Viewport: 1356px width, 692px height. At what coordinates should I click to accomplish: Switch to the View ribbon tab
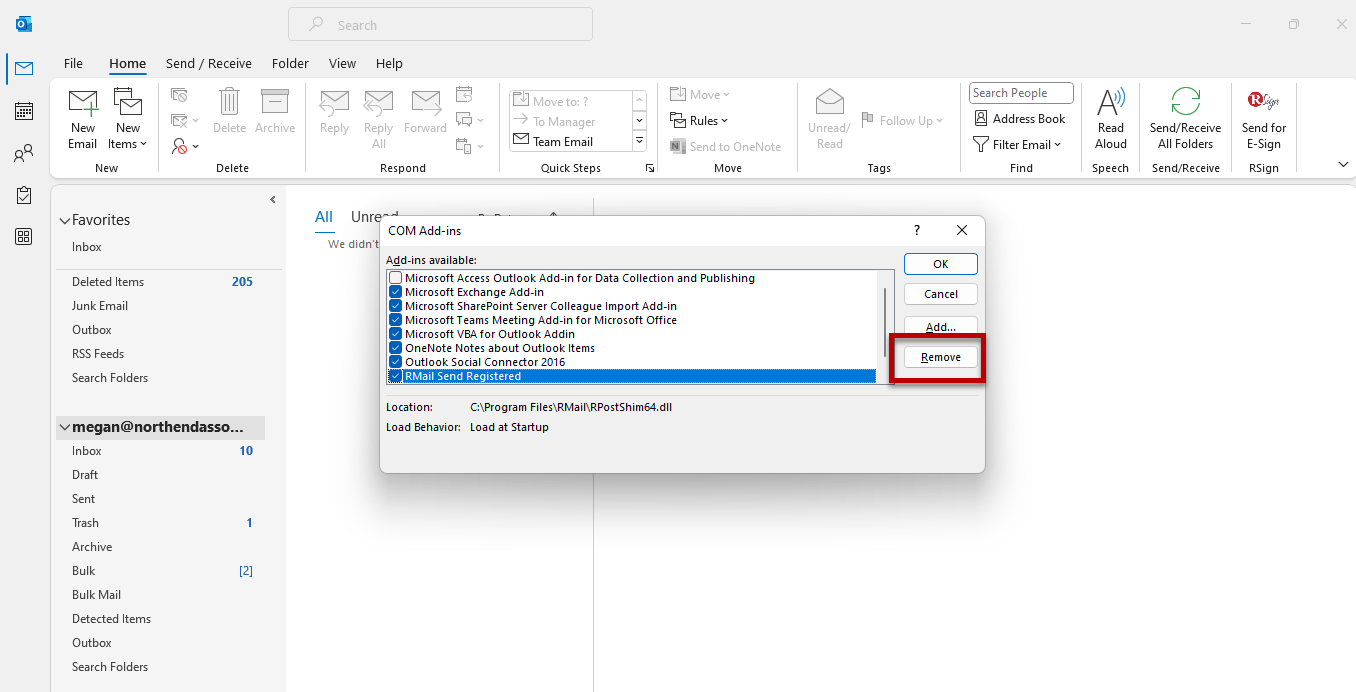point(342,63)
